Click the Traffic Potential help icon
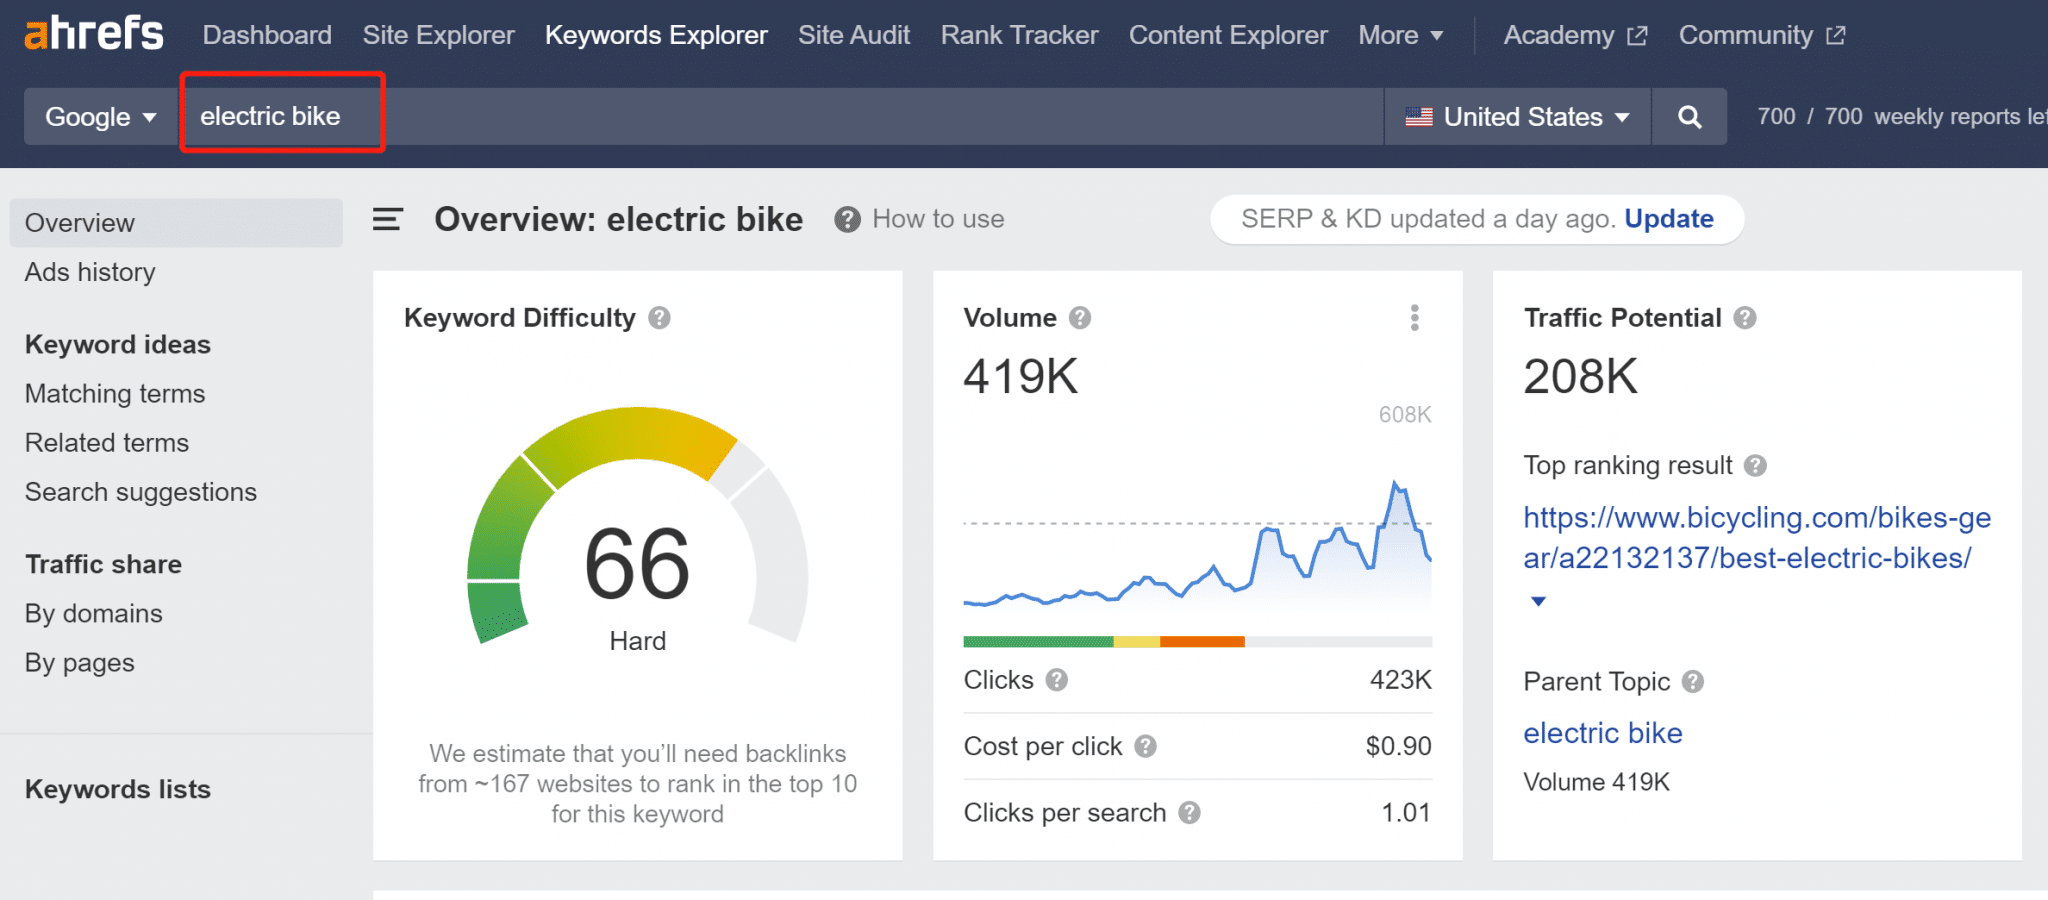This screenshot has height=900, width=2048. click(x=1745, y=318)
